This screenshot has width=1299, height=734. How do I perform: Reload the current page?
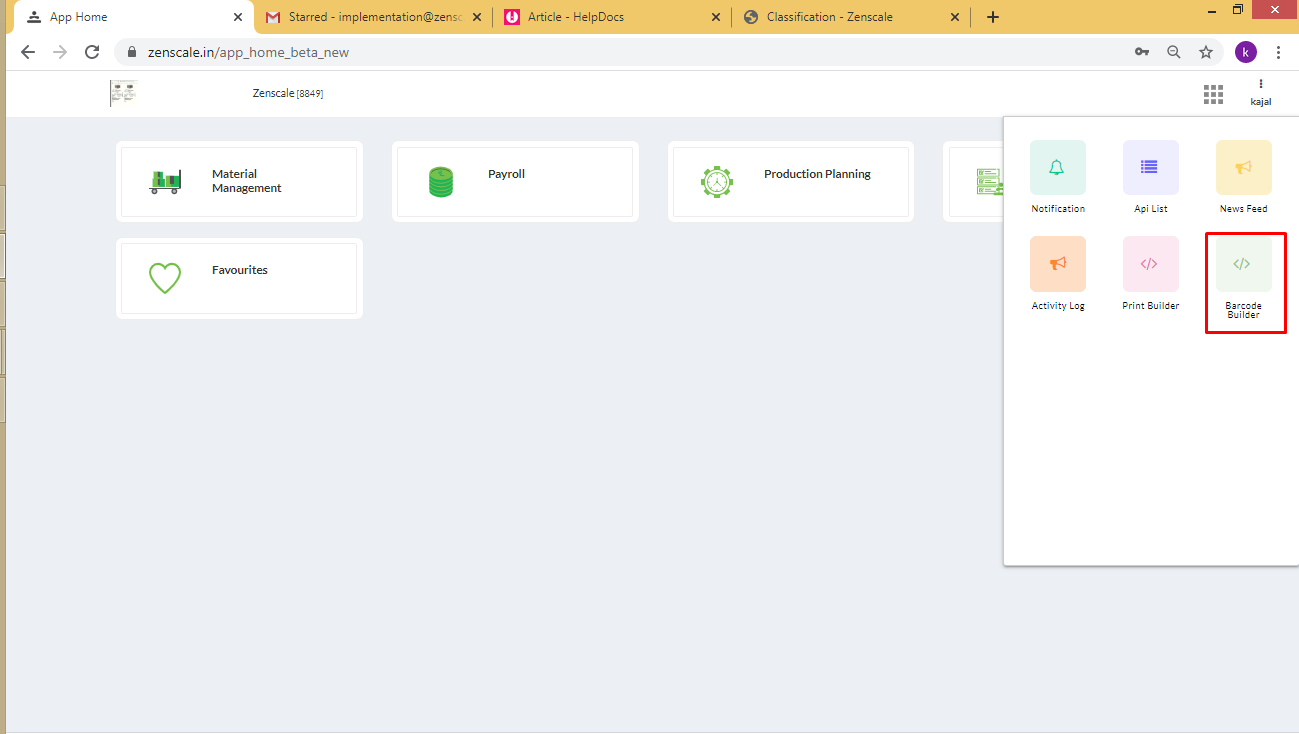coord(92,52)
